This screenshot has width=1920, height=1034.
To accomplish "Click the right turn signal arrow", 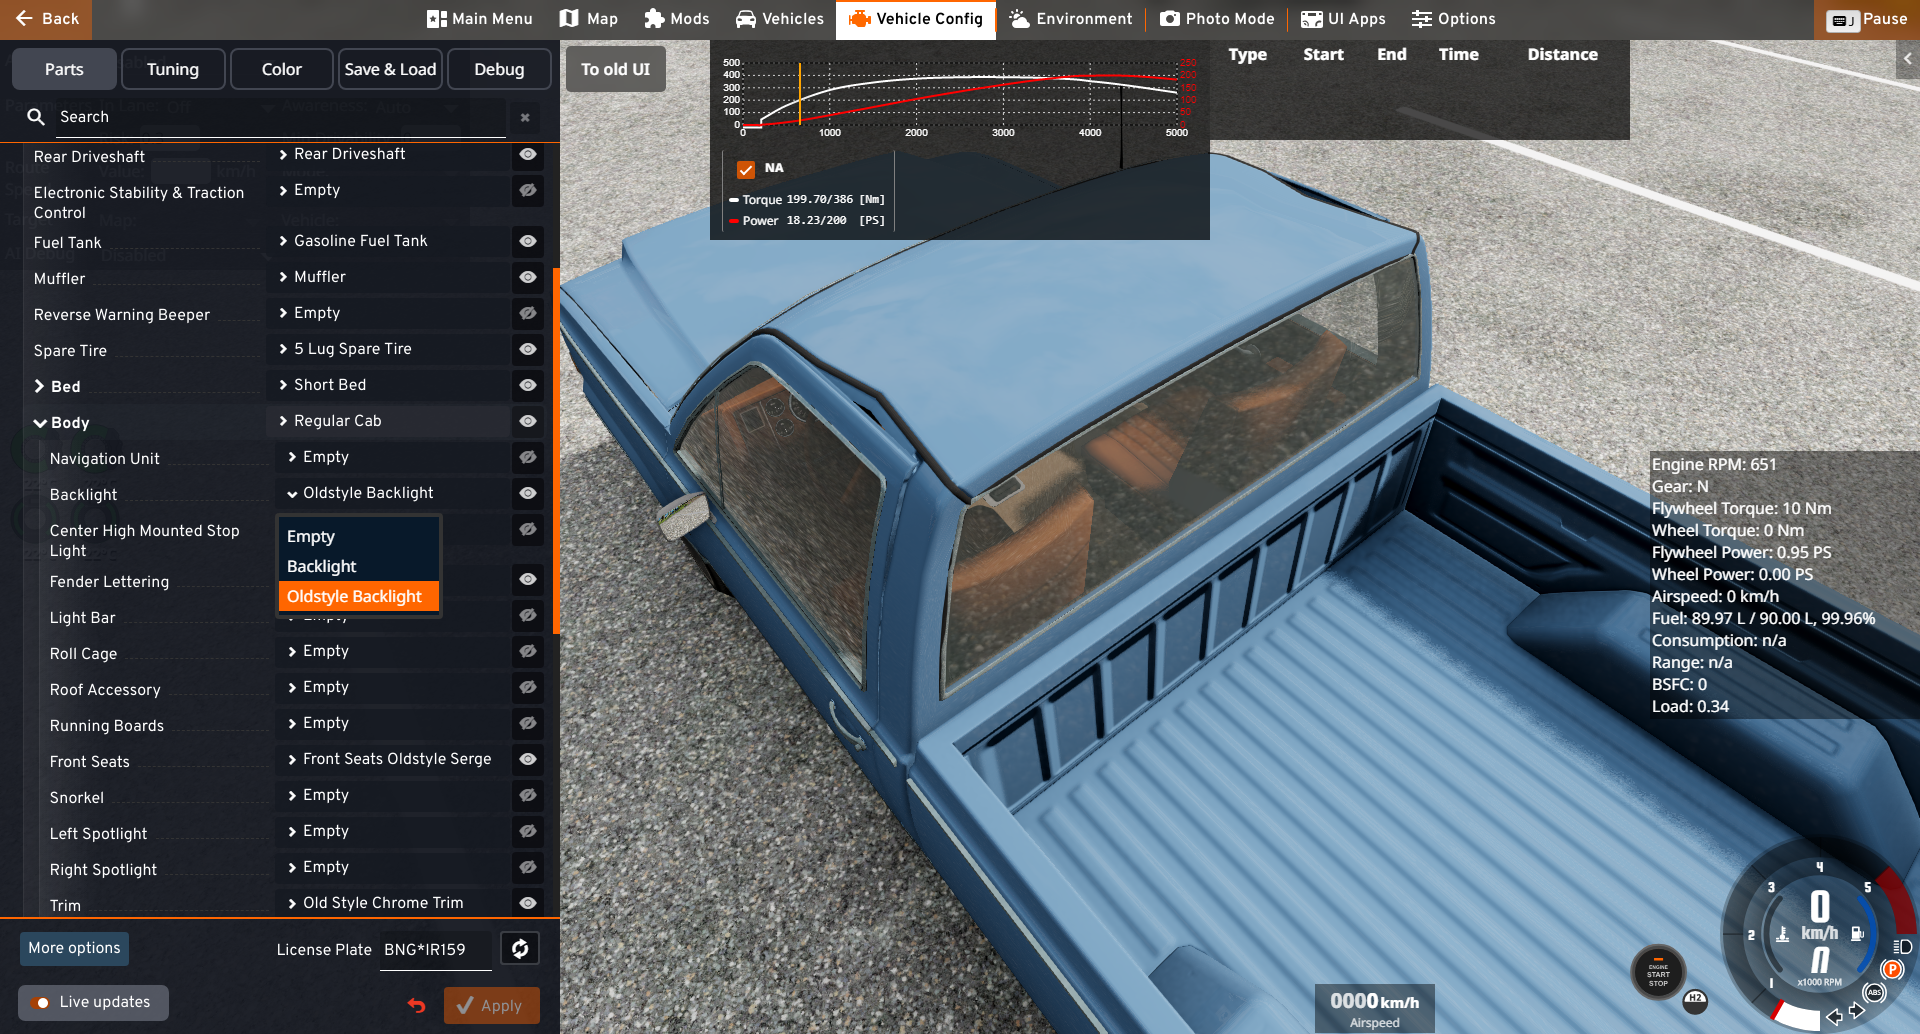I will tap(1857, 1011).
